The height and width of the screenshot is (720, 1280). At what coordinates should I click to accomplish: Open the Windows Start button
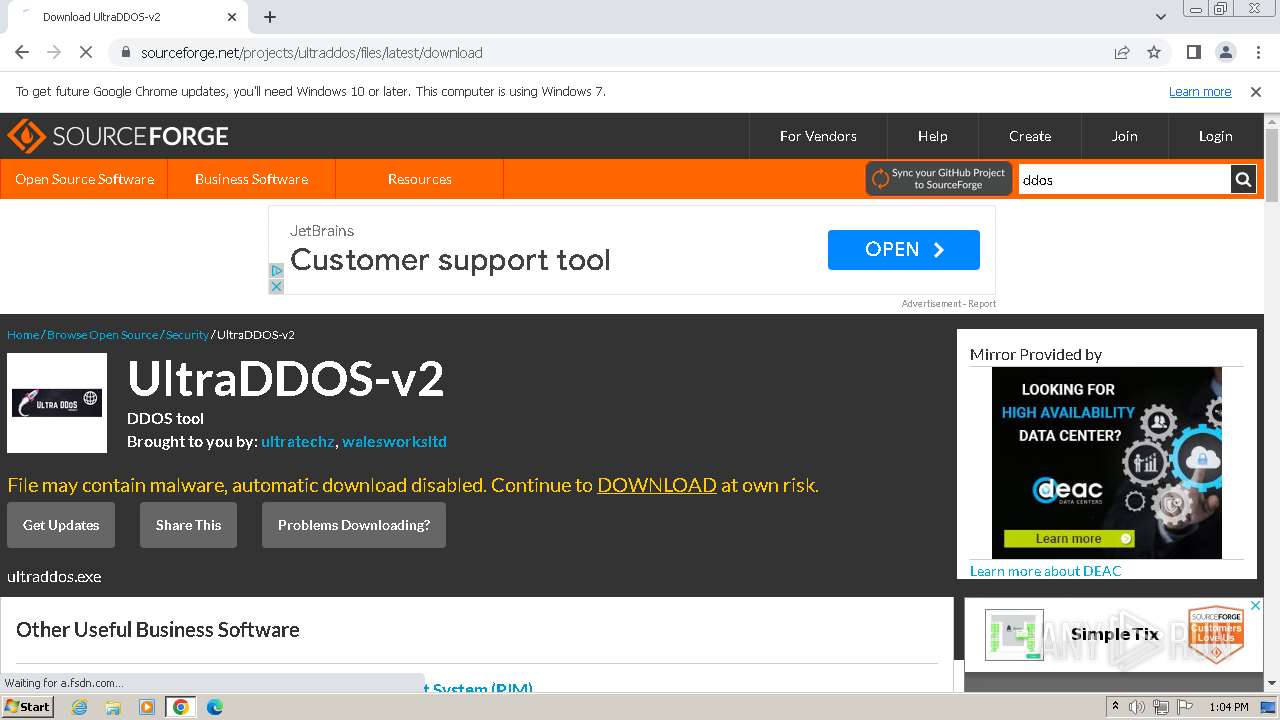[28, 707]
